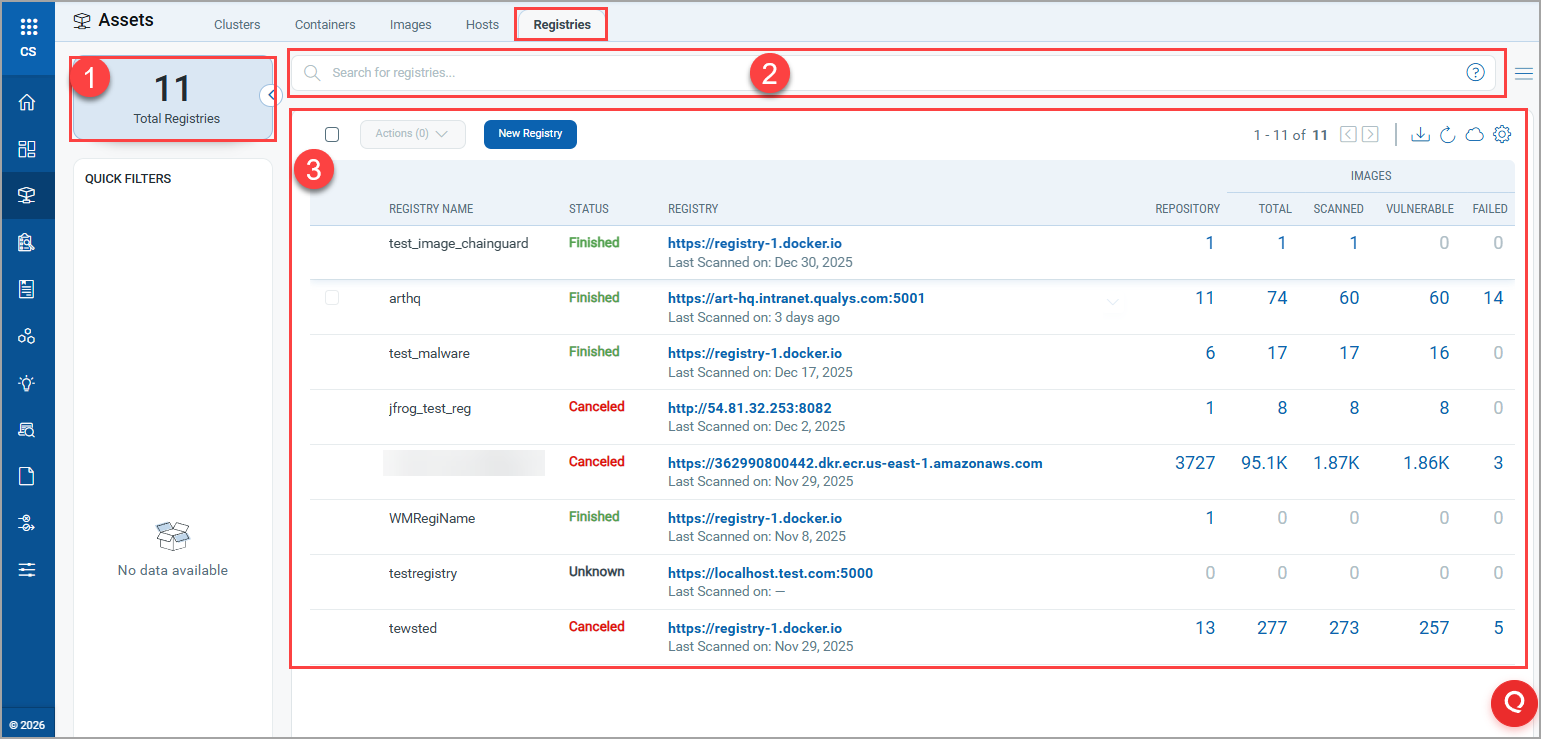Switch to the Containers tab

coord(325,24)
